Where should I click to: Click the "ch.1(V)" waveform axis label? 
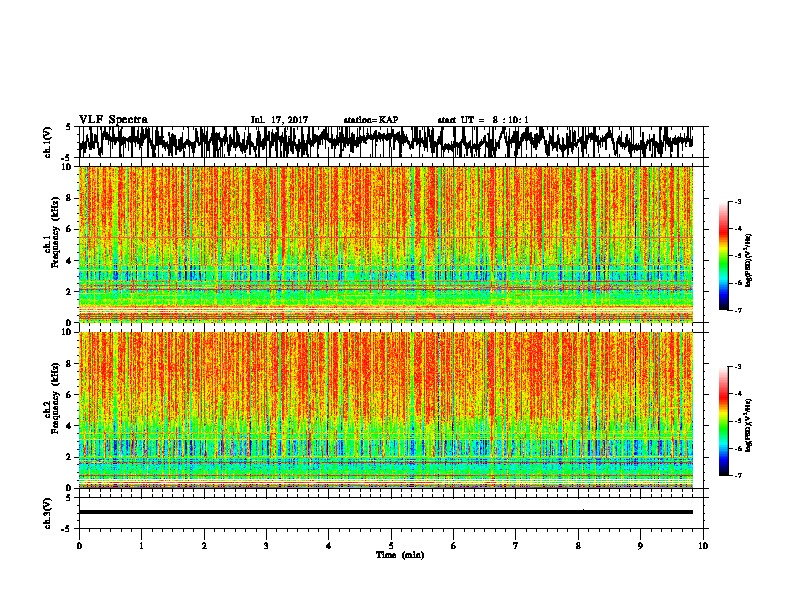(x=48, y=142)
